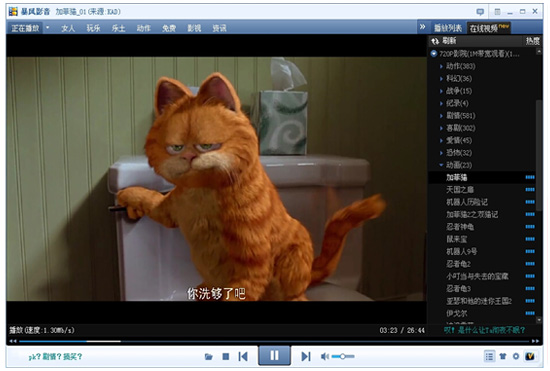Click the rewind arrows left of seek bar
This screenshot has width=550, height=371.
click(13, 341)
